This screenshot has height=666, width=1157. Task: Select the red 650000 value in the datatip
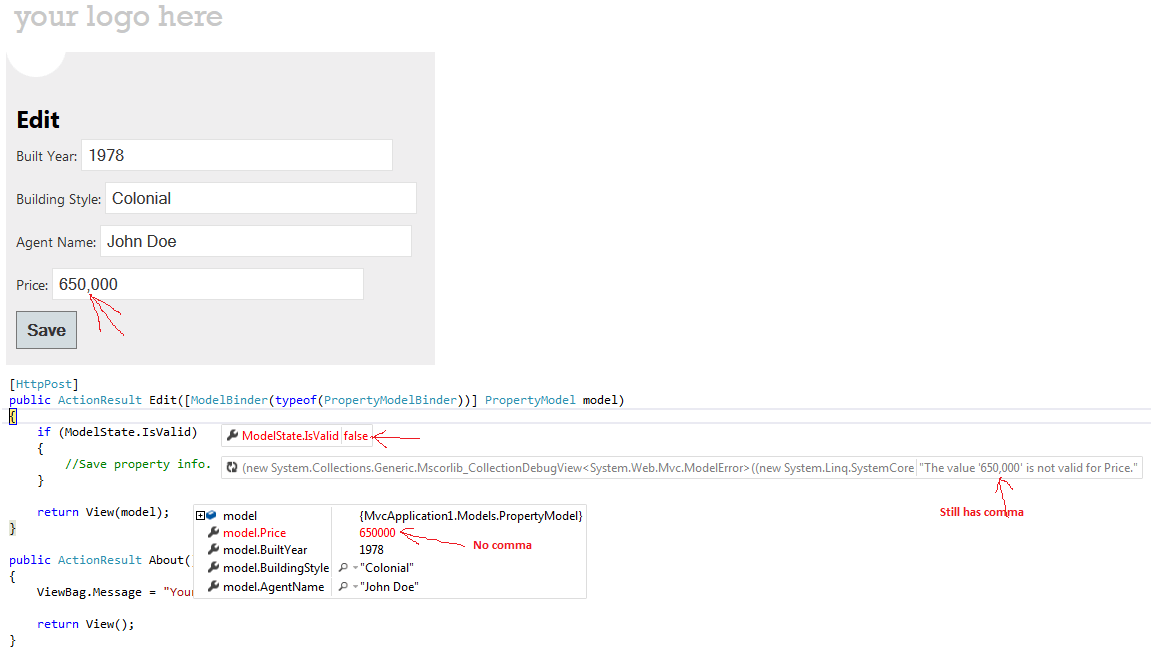pyautogui.click(x=377, y=533)
